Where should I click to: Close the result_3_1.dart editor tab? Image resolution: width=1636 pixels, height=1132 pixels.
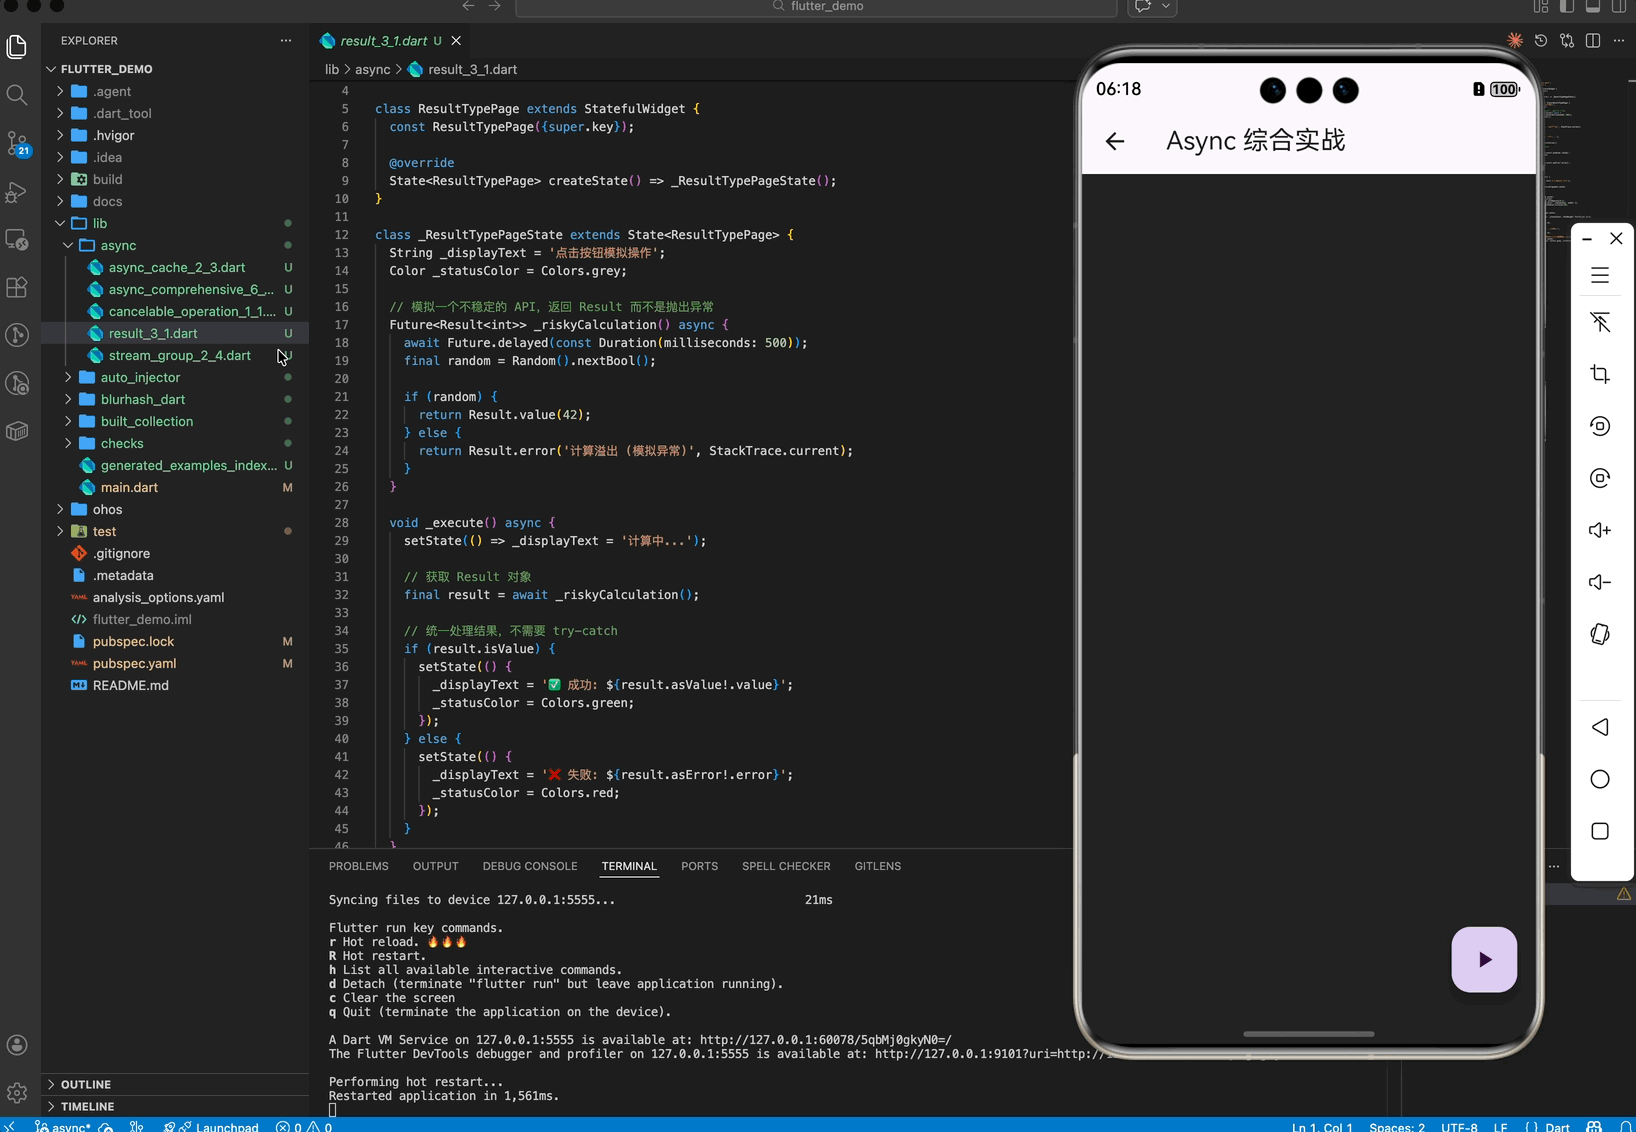click(x=456, y=41)
